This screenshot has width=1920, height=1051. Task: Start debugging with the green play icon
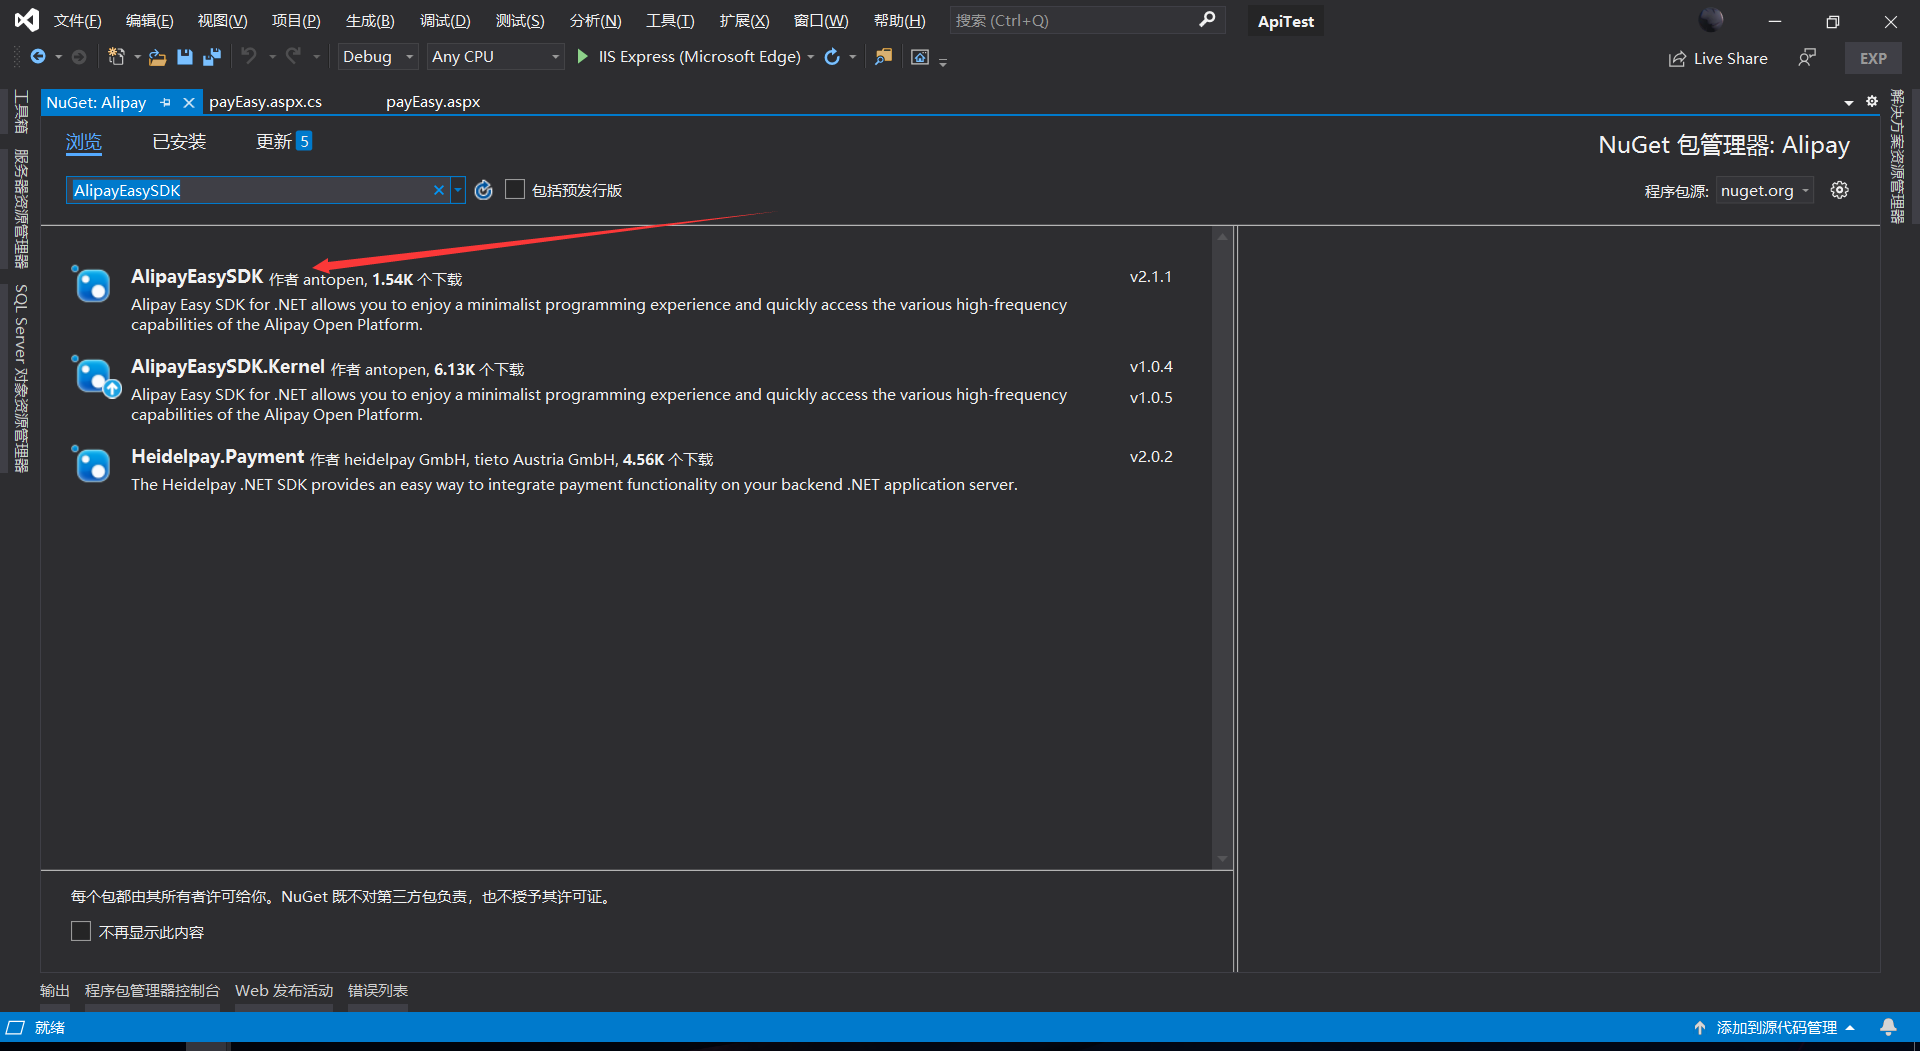click(x=583, y=57)
